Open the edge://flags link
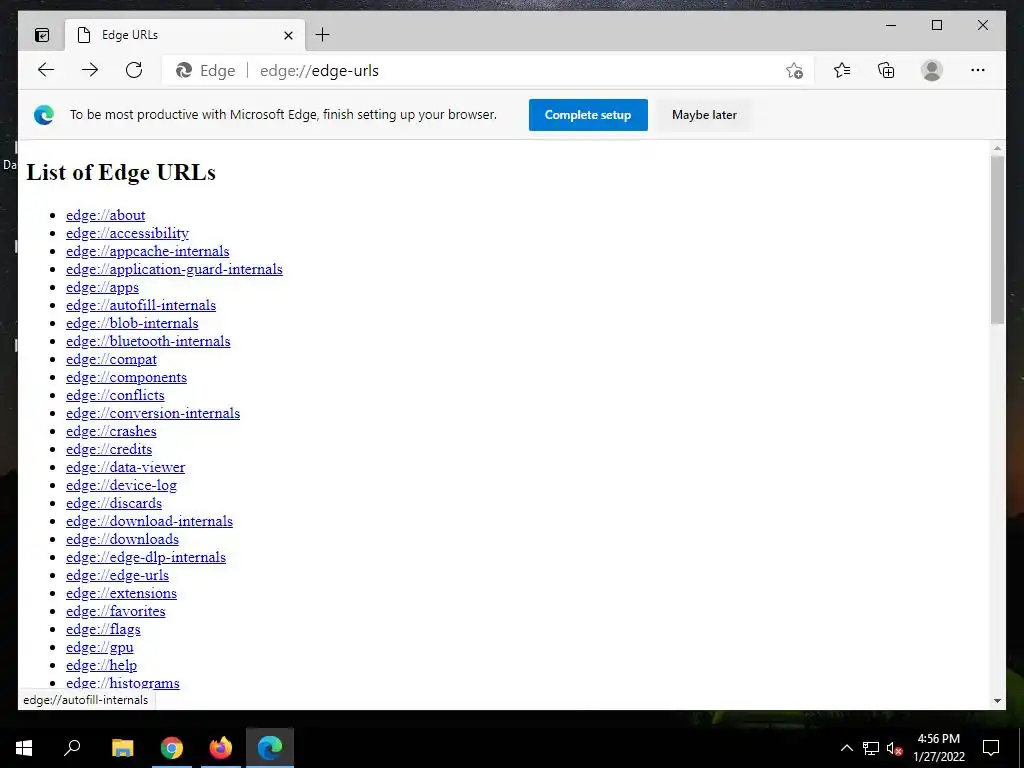Image resolution: width=1024 pixels, height=768 pixels. coord(103,630)
